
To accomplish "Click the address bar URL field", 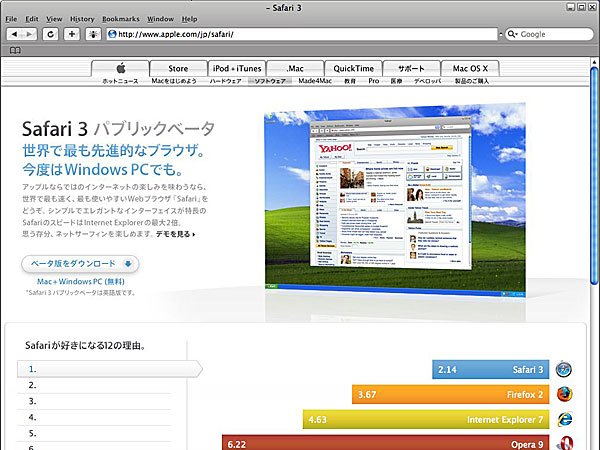I will 302,34.
